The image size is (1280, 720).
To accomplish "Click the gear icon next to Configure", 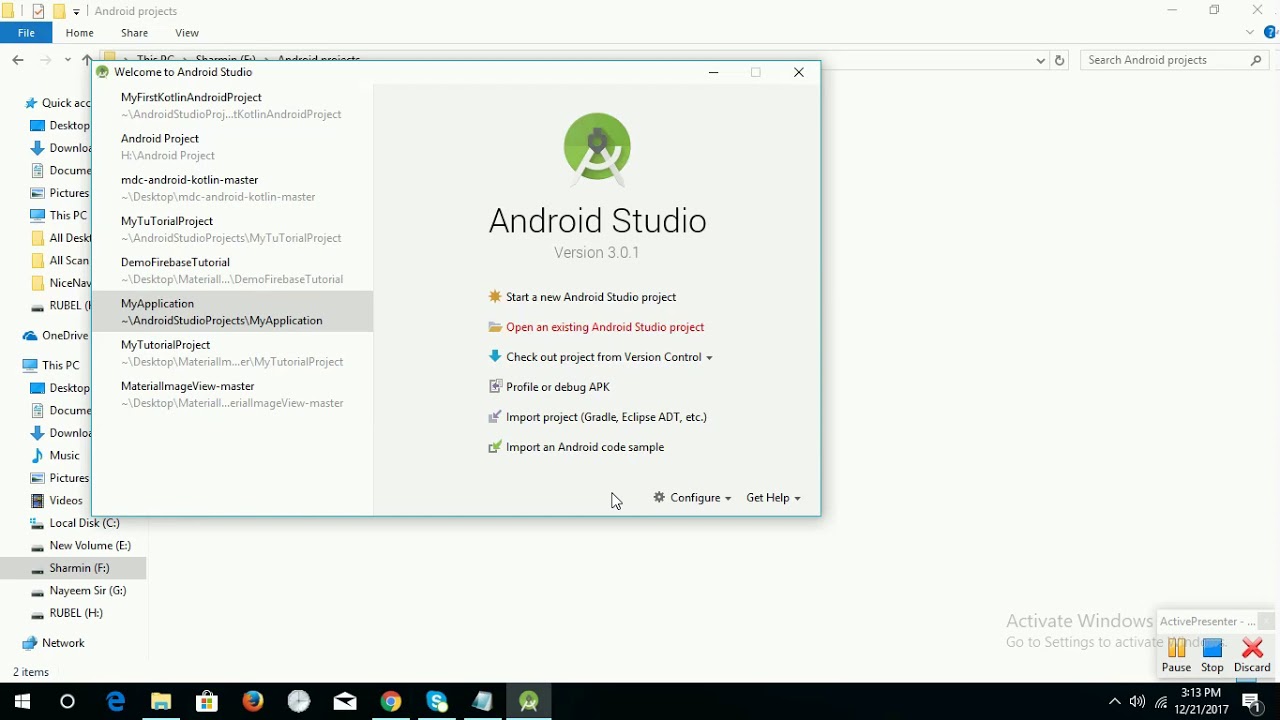I will pos(659,497).
